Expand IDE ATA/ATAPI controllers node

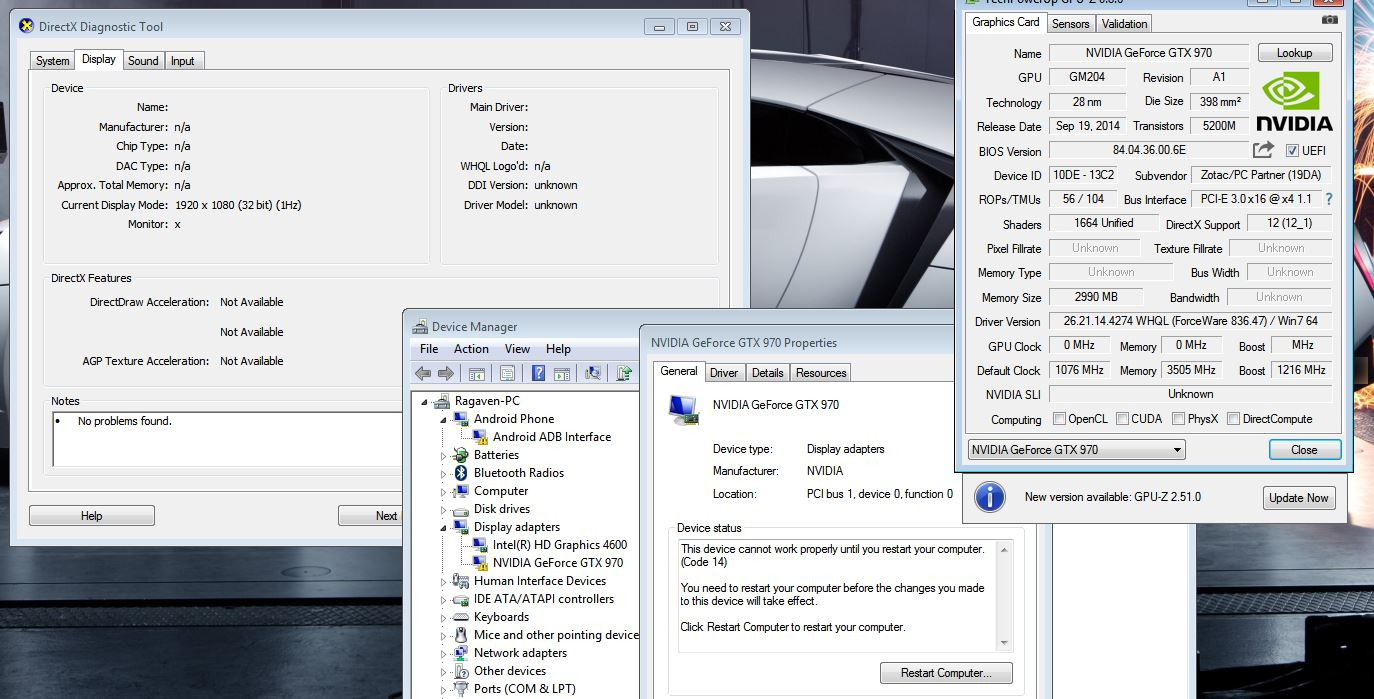(444, 599)
